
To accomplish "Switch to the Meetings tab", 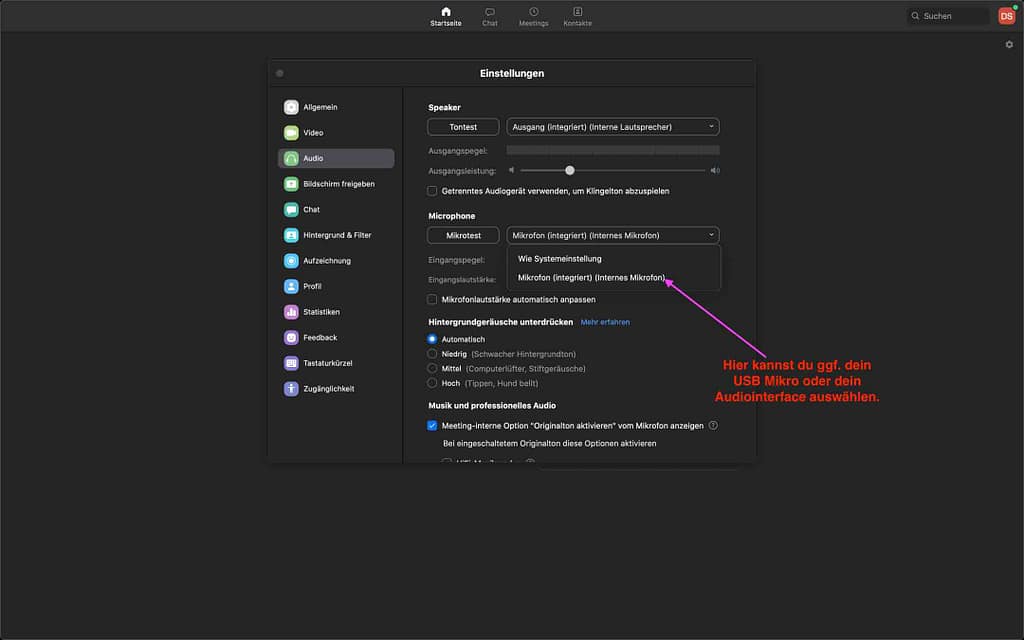I will (533, 16).
